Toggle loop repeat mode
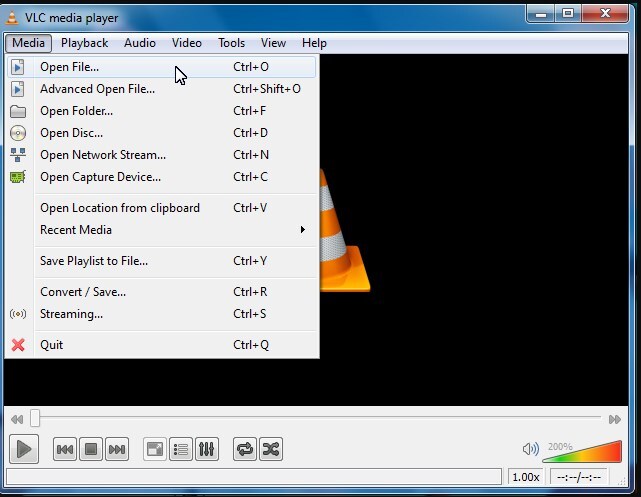The image size is (641, 497). [244, 450]
